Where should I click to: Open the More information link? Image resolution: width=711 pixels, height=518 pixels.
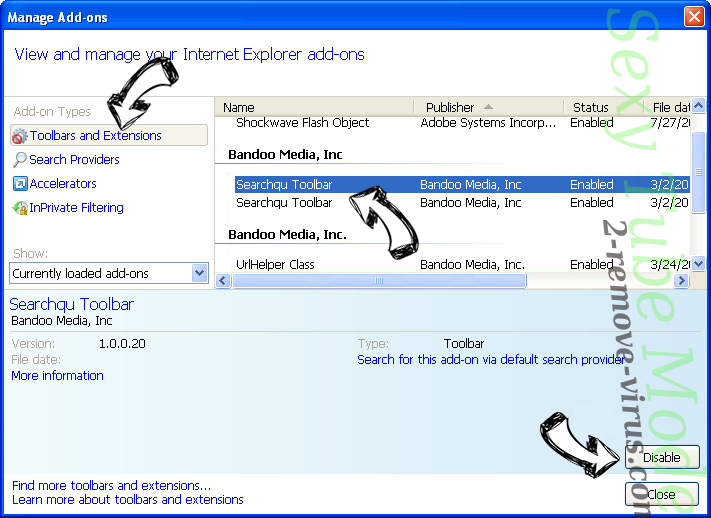pos(58,376)
